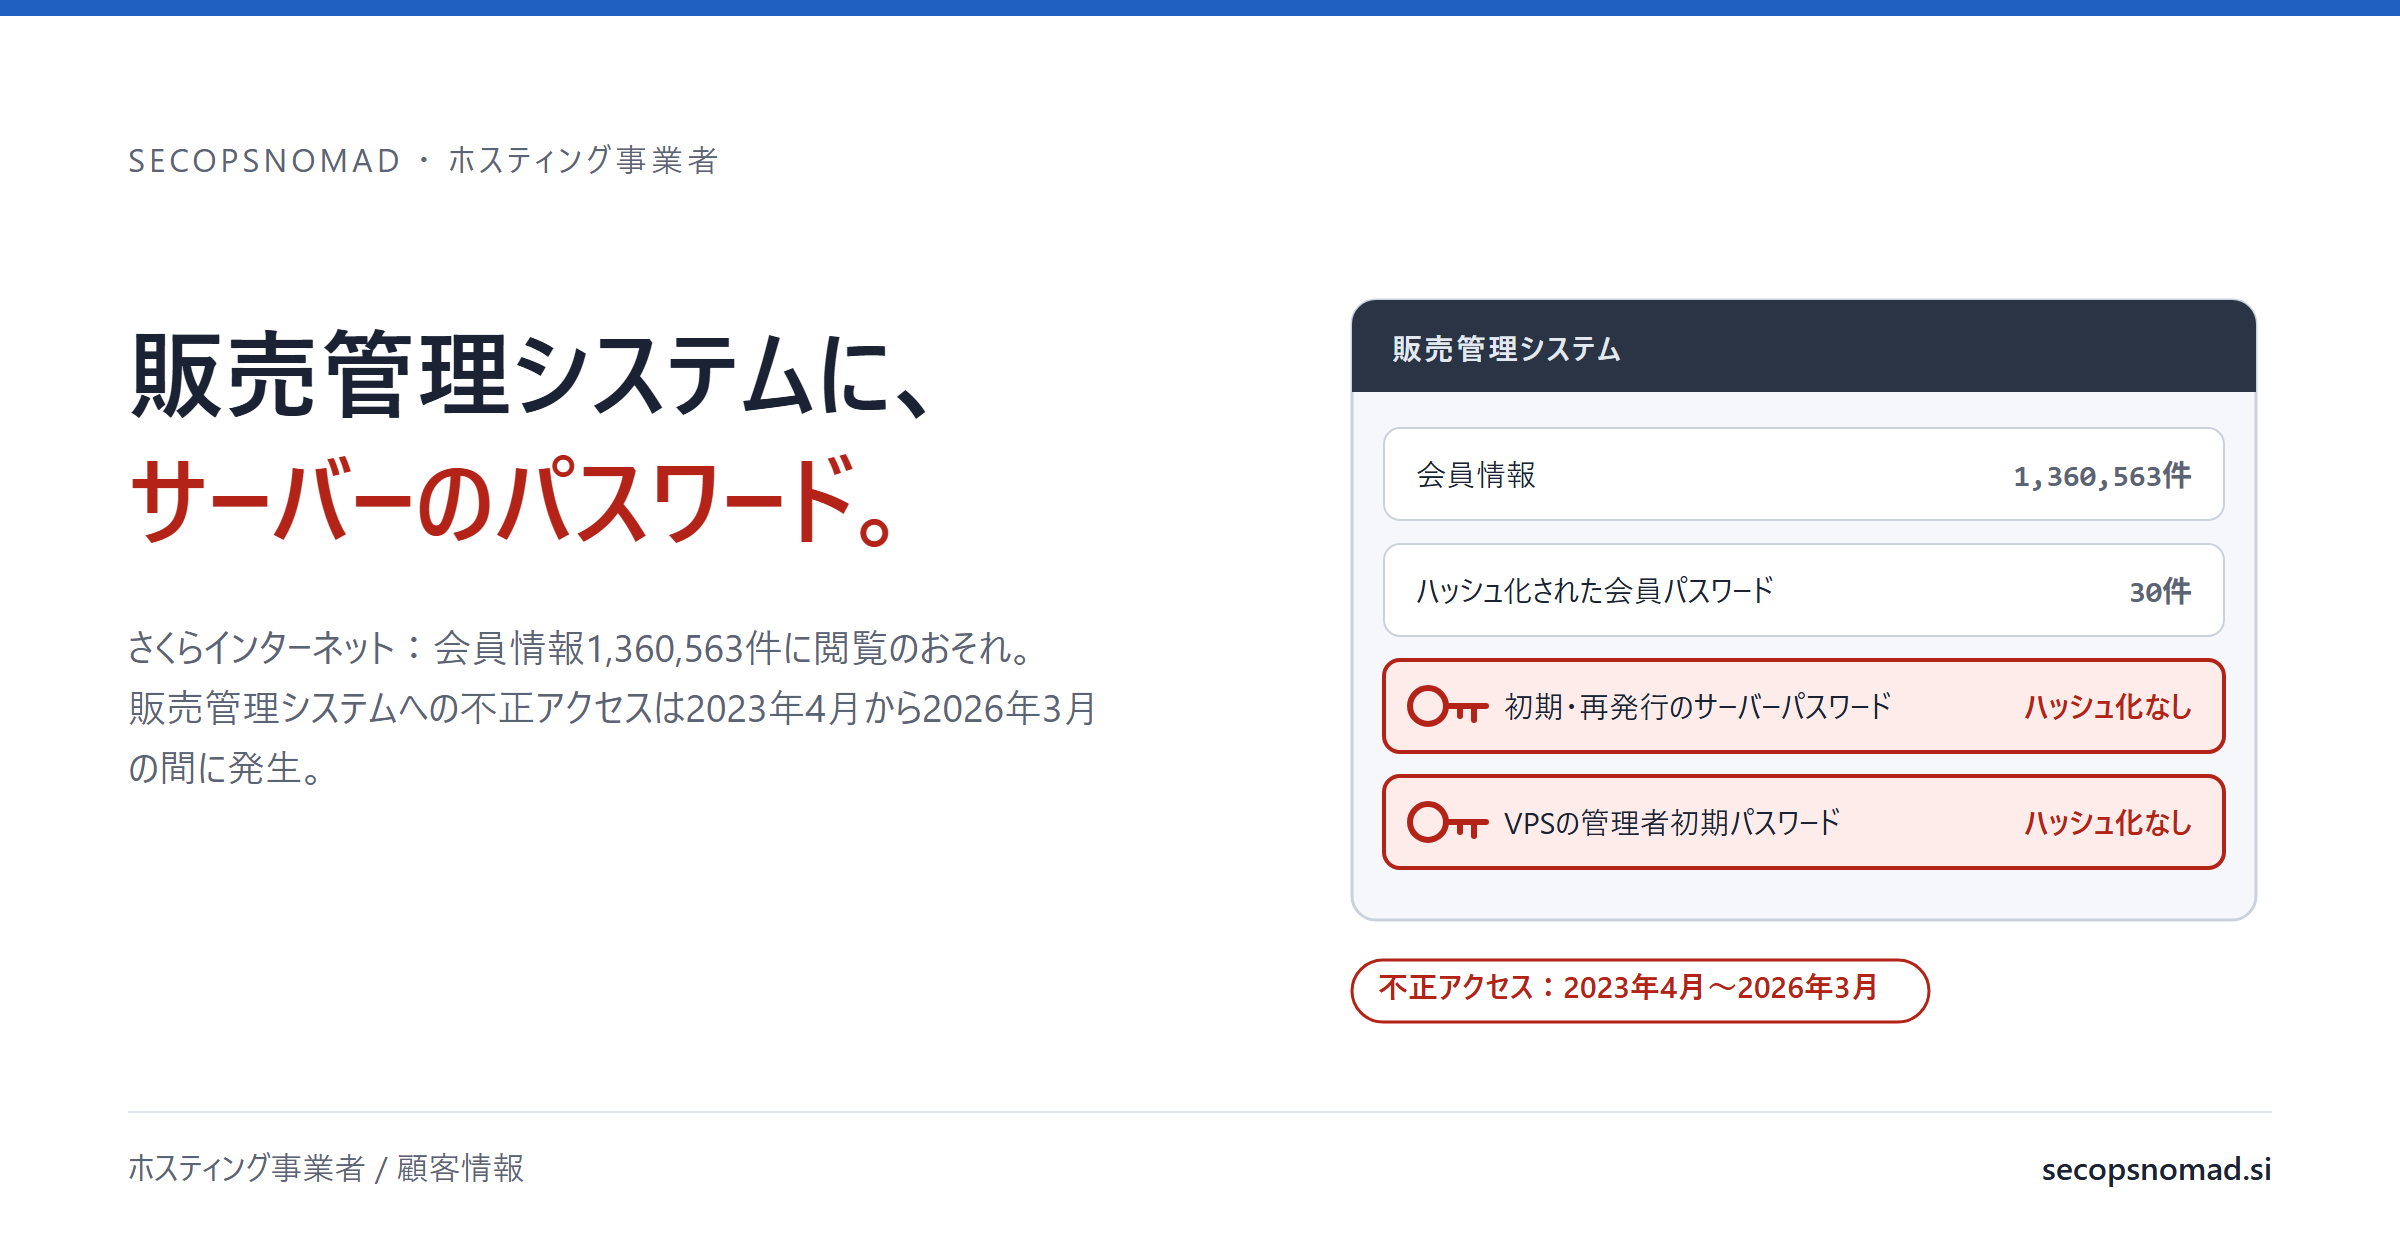Open the secopsnomad.si link
Screen dimensions: 2400x1260
tap(2156, 1168)
